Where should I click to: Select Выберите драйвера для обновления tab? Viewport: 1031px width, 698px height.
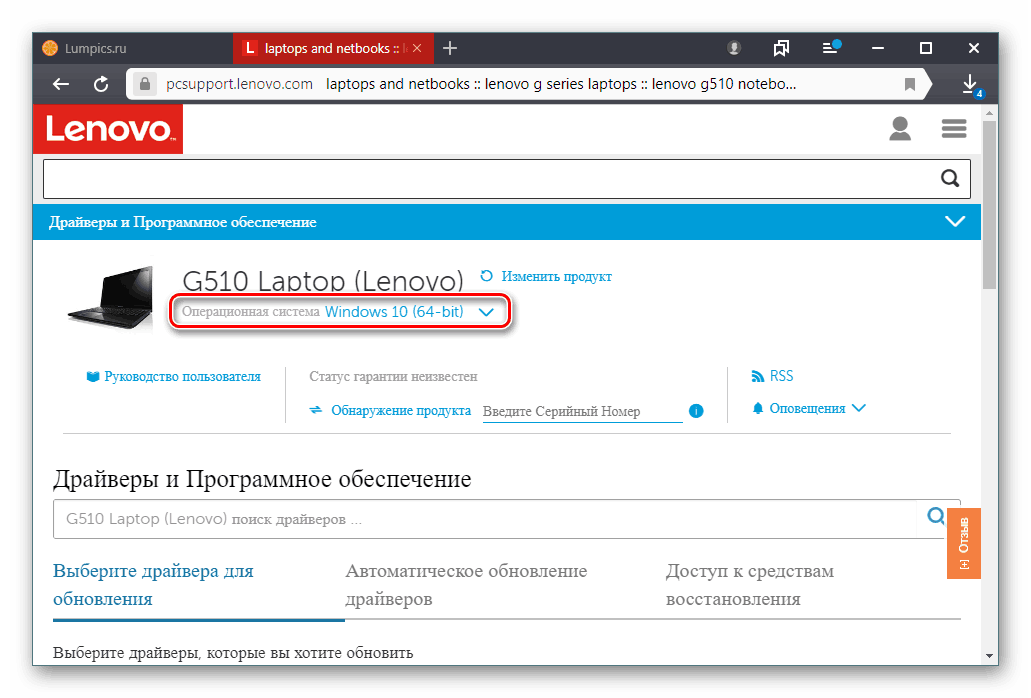tap(153, 585)
